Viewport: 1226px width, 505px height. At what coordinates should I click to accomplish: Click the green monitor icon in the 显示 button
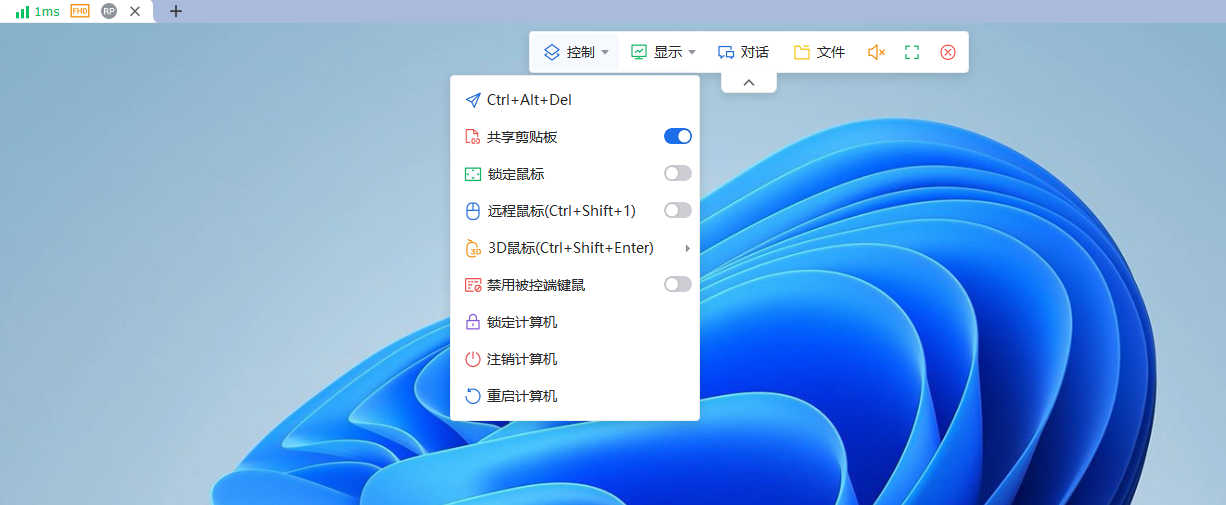(638, 52)
